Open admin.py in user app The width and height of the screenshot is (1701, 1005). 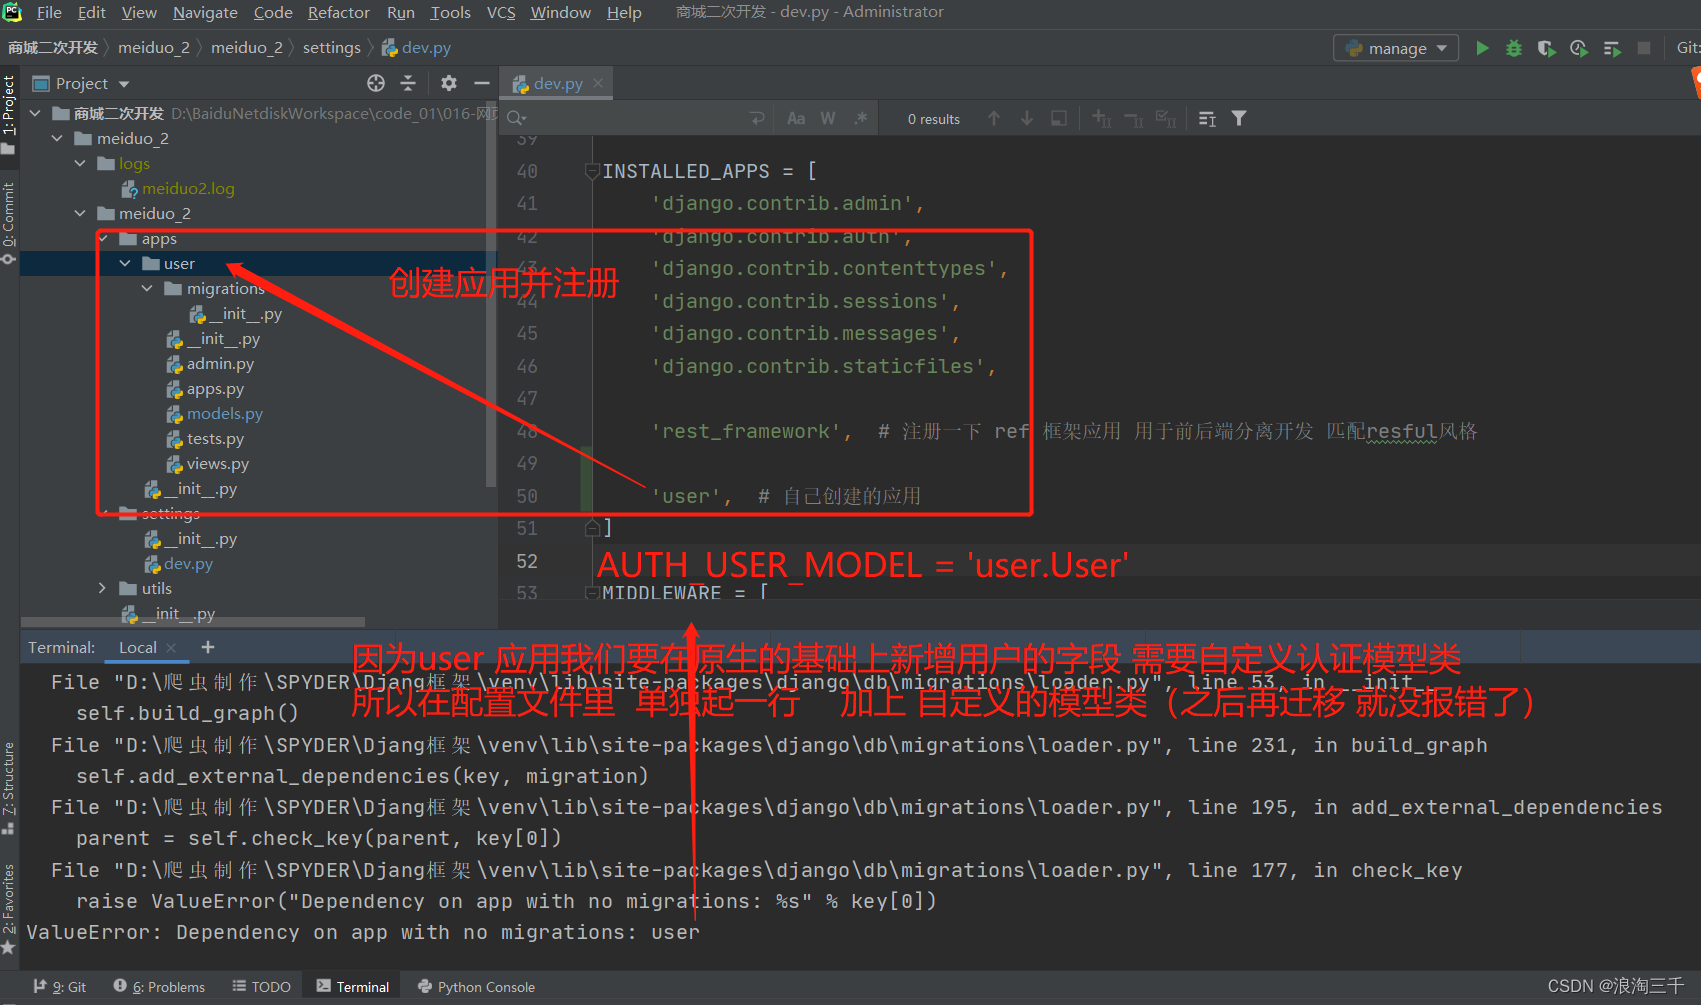pyautogui.click(x=220, y=363)
